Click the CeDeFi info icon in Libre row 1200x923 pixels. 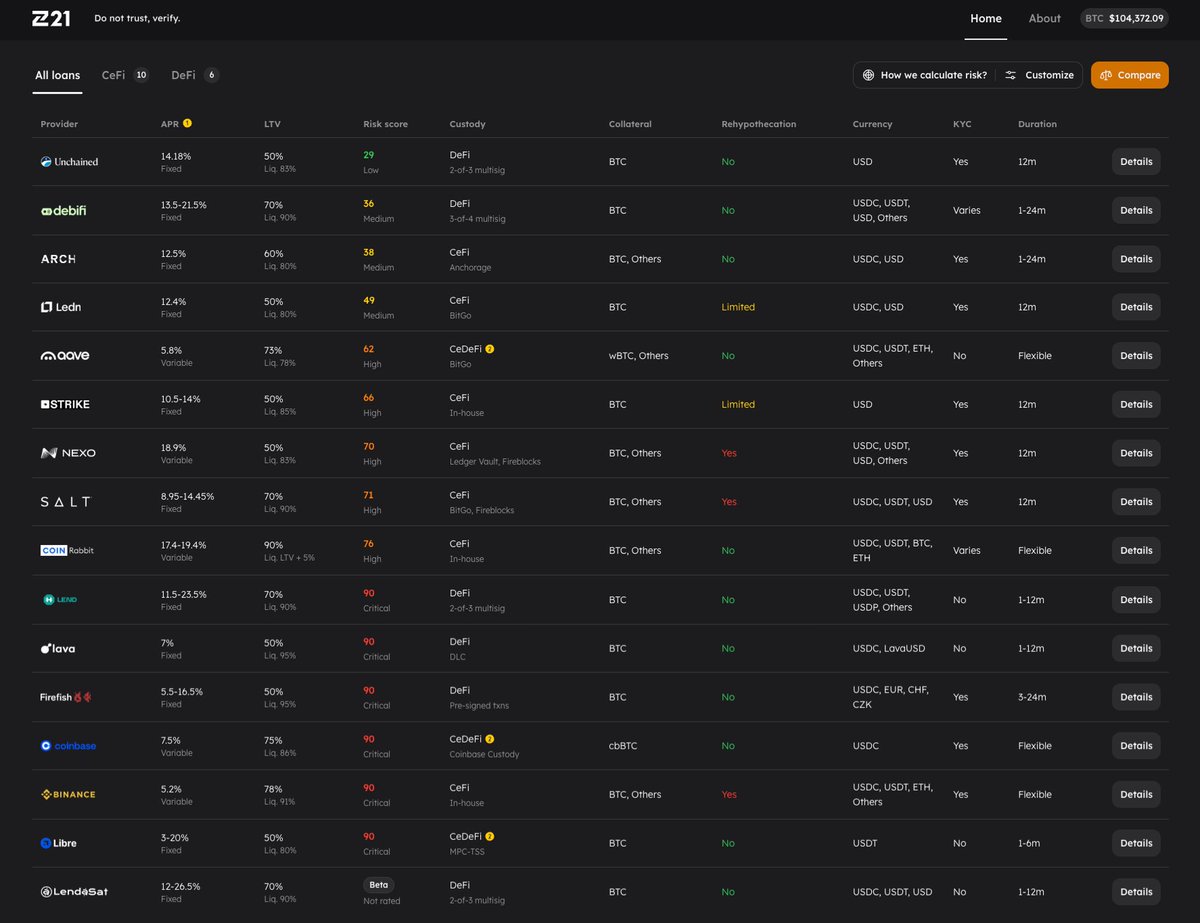coord(490,836)
